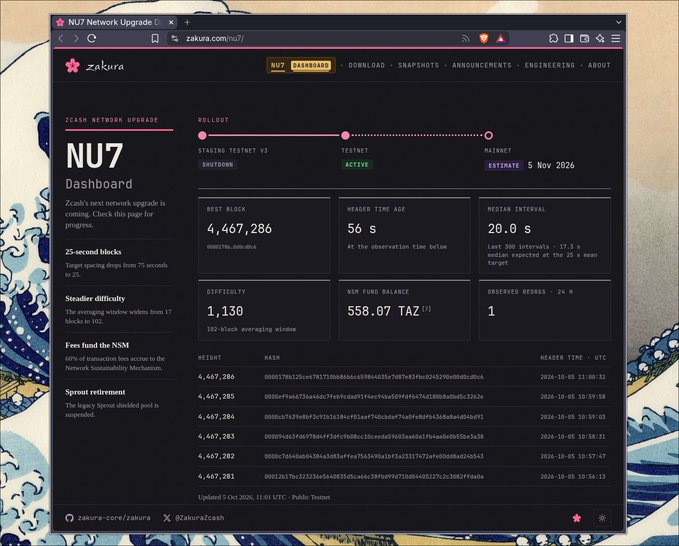Select the NU7 Network Upgrade browser tab
Viewport: 679px width, 546px height.
click(114, 22)
